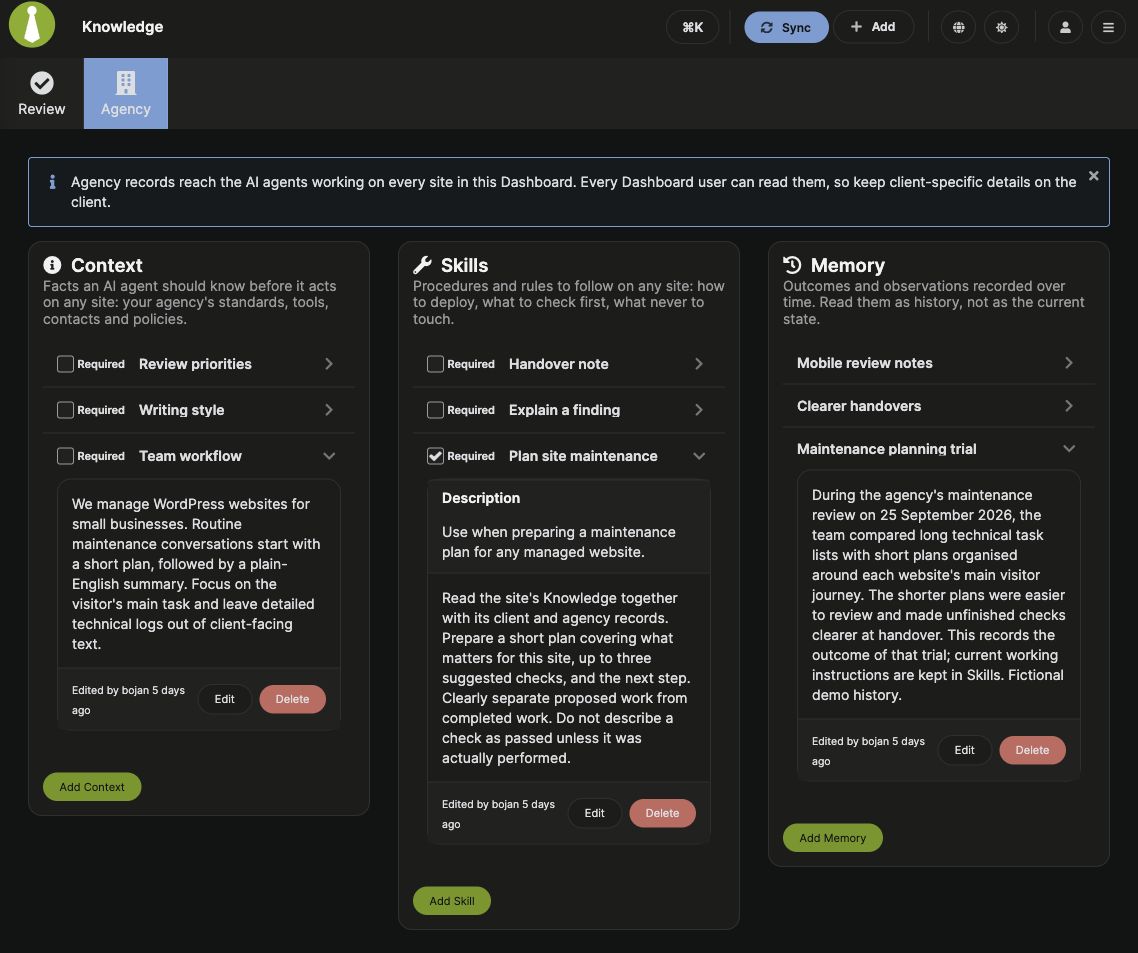Open the user account icon
The width and height of the screenshot is (1138, 953).
[x=1065, y=27]
